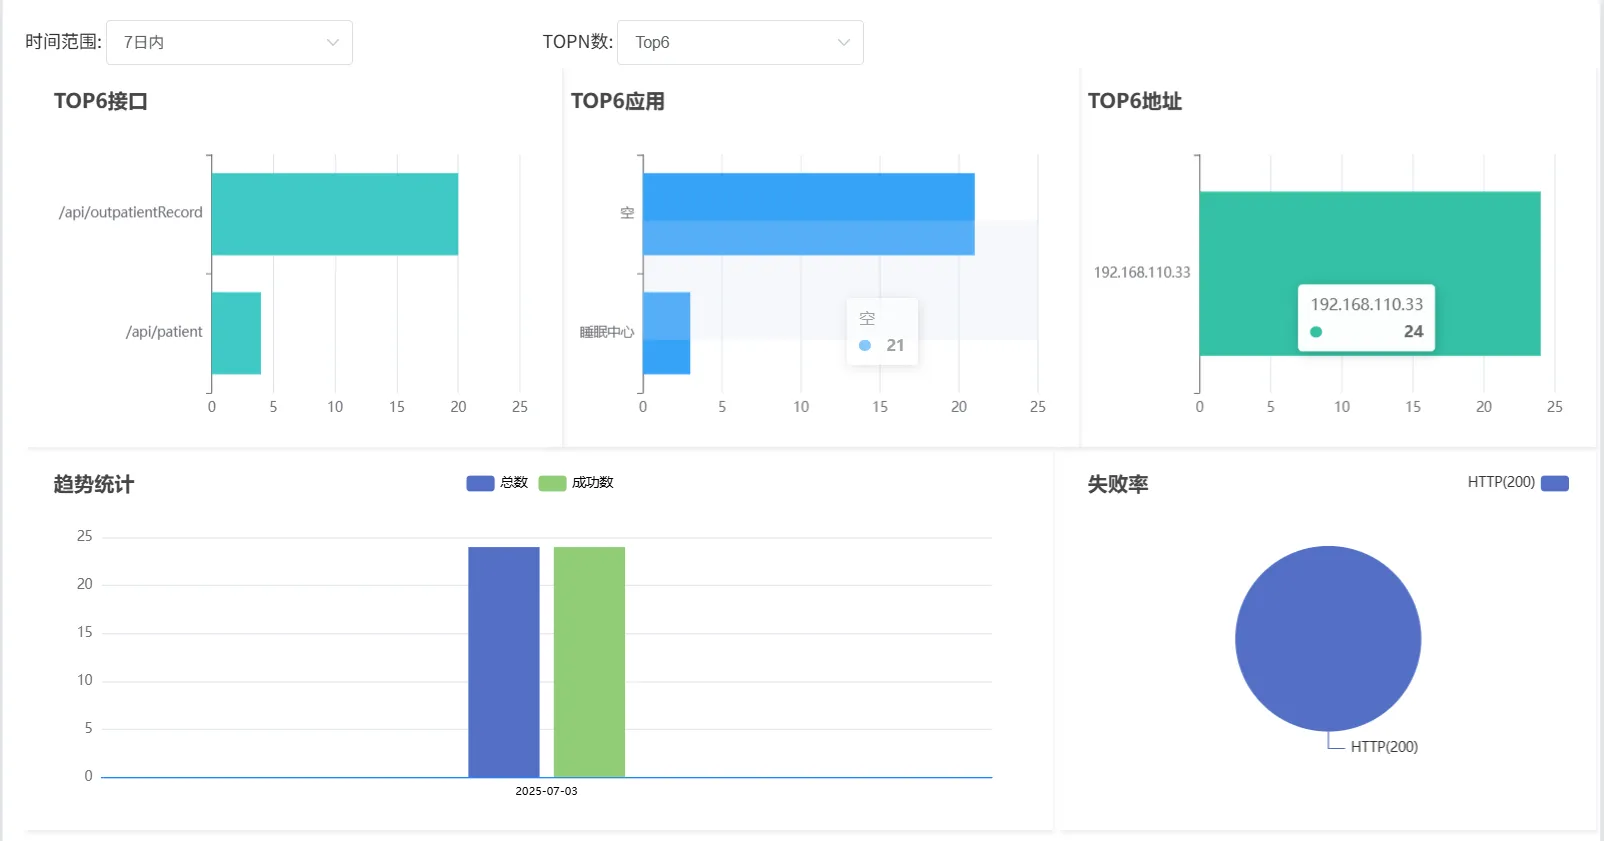Click the 时间范围 field label
1604x841 pixels.
click(63, 42)
